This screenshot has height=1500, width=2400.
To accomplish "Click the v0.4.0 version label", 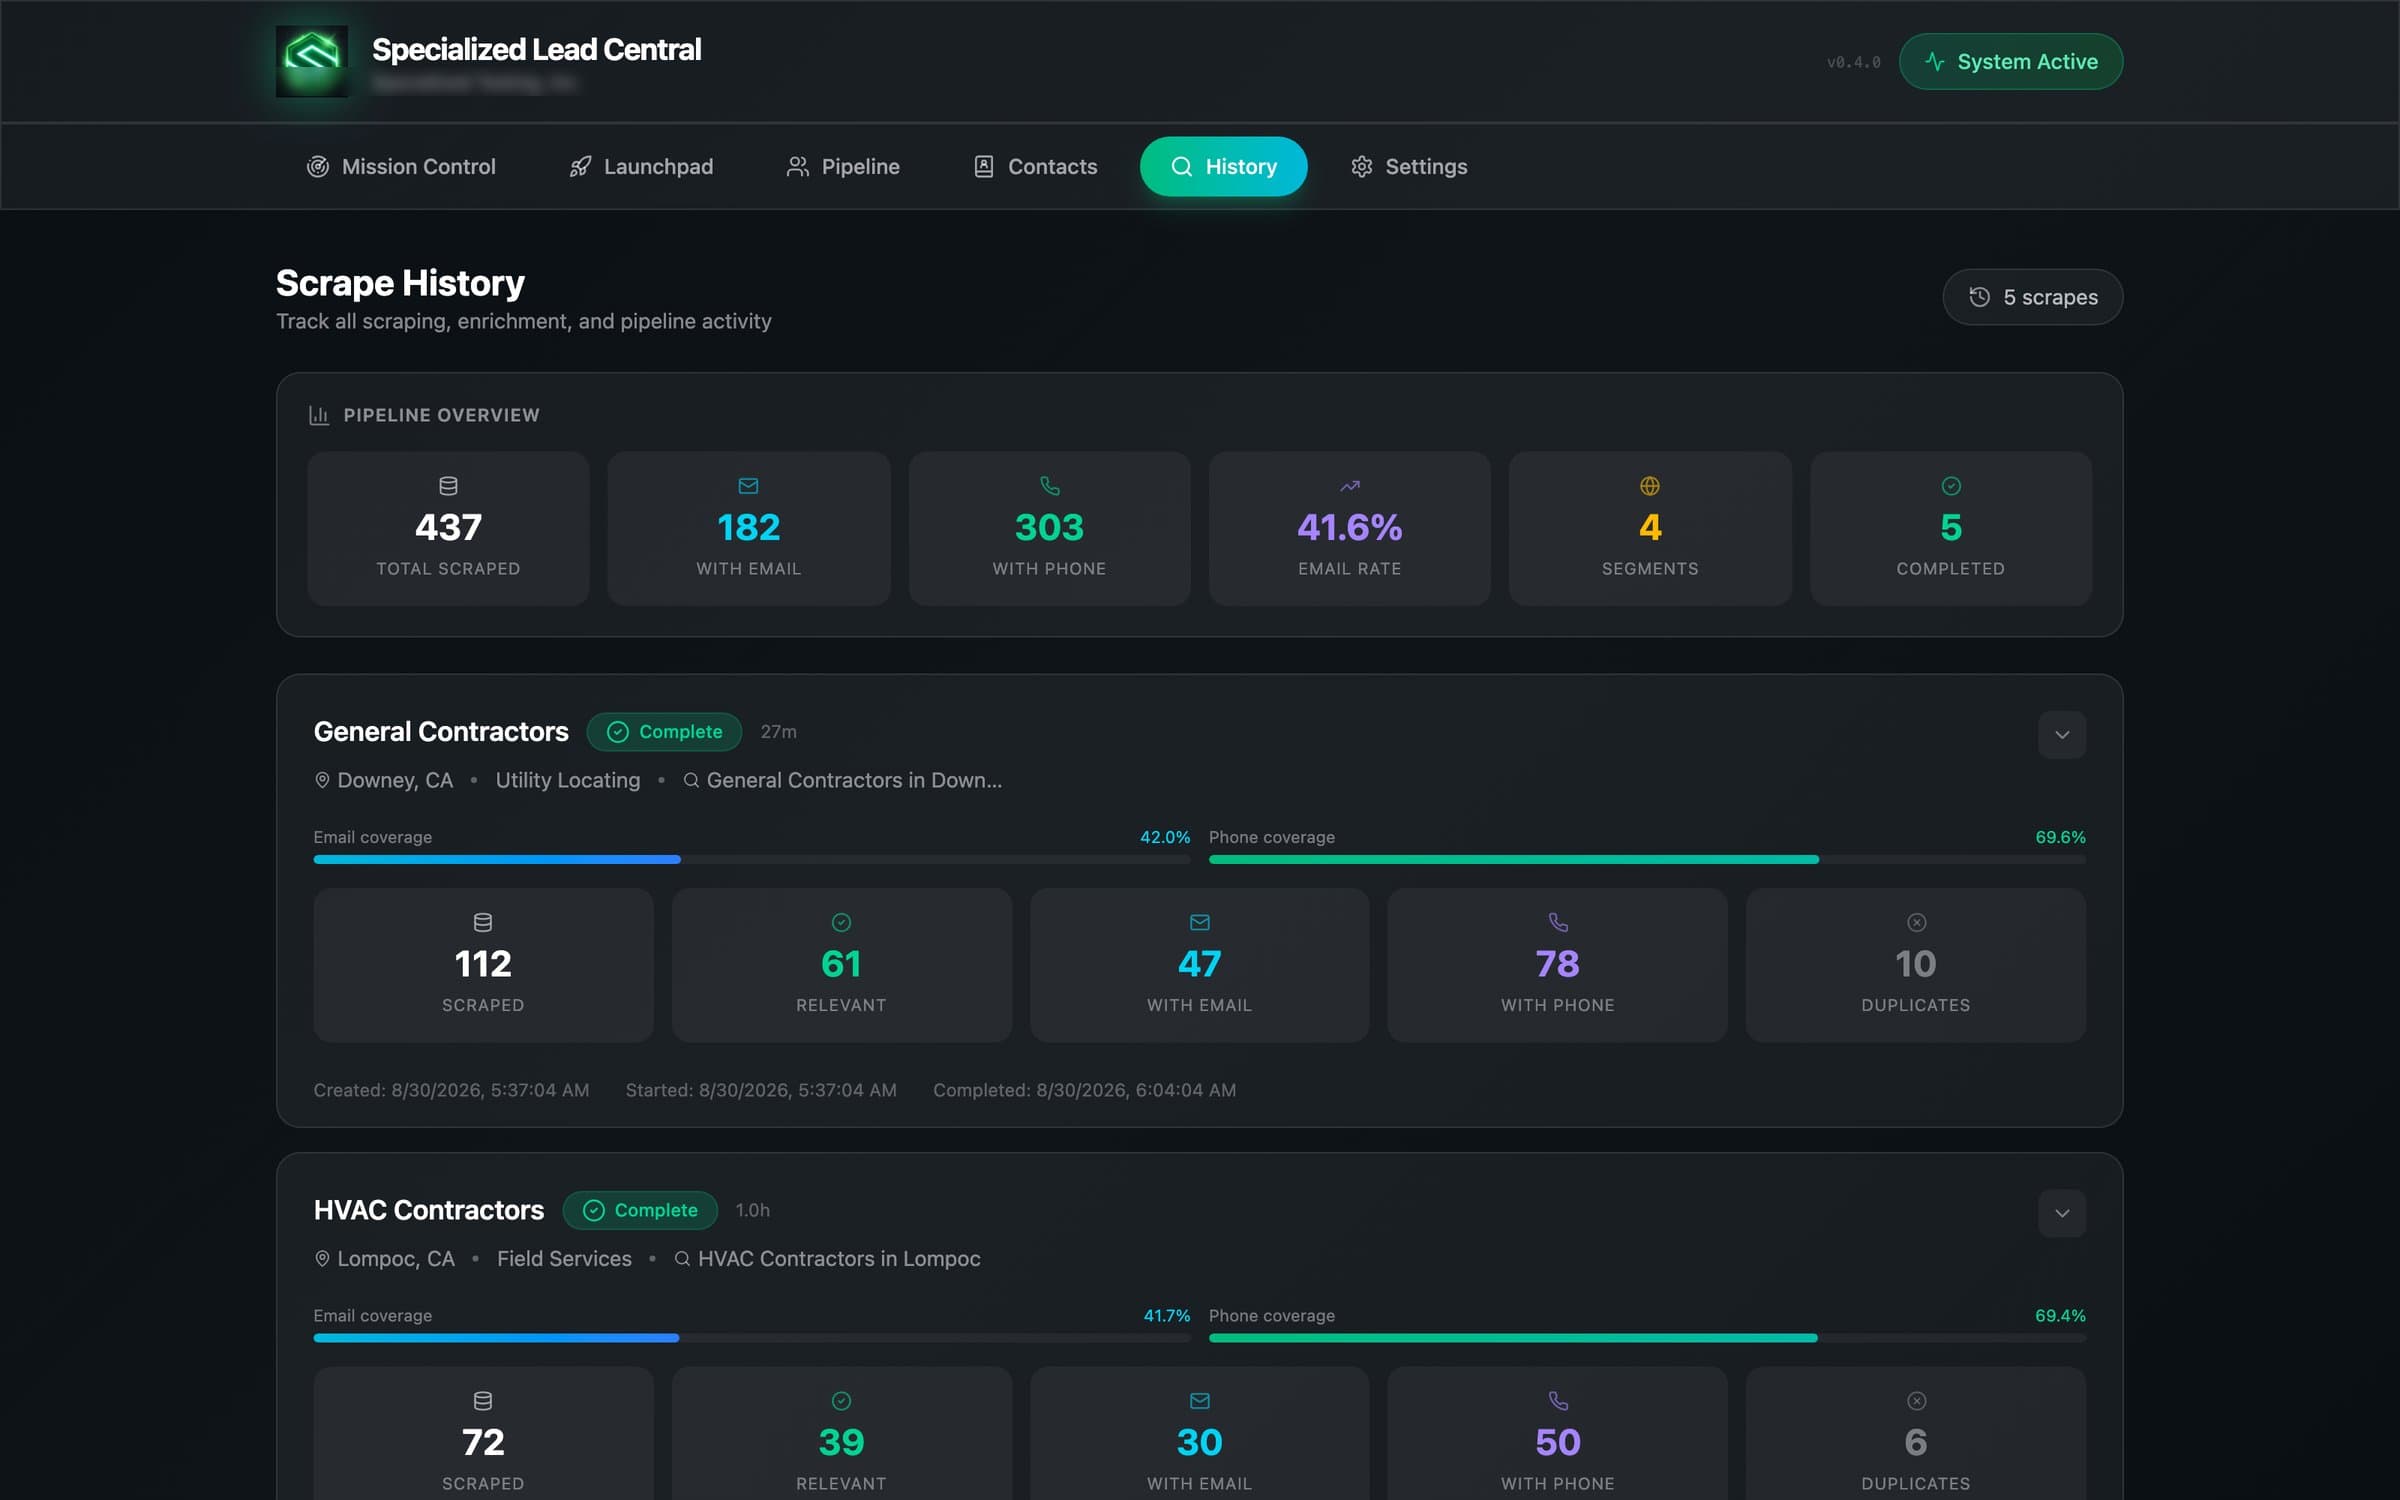I will [x=1854, y=62].
